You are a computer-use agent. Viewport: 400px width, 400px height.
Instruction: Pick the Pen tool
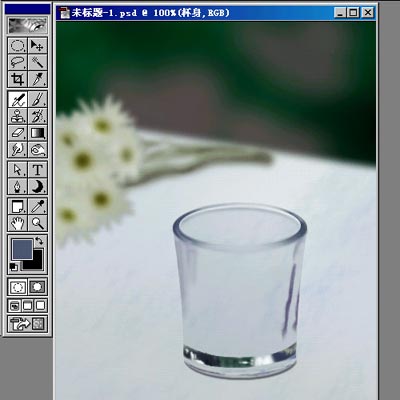17,186
